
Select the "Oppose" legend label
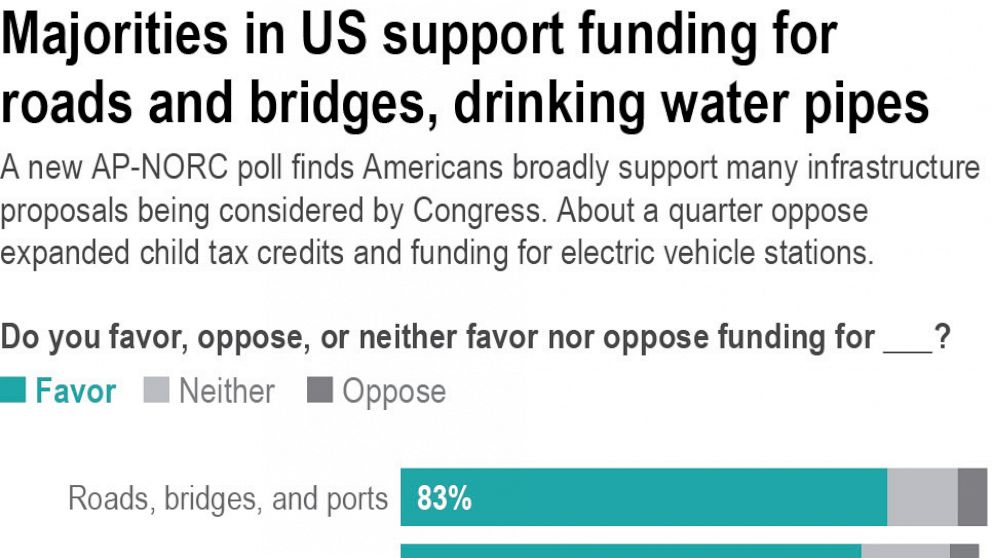394,391
